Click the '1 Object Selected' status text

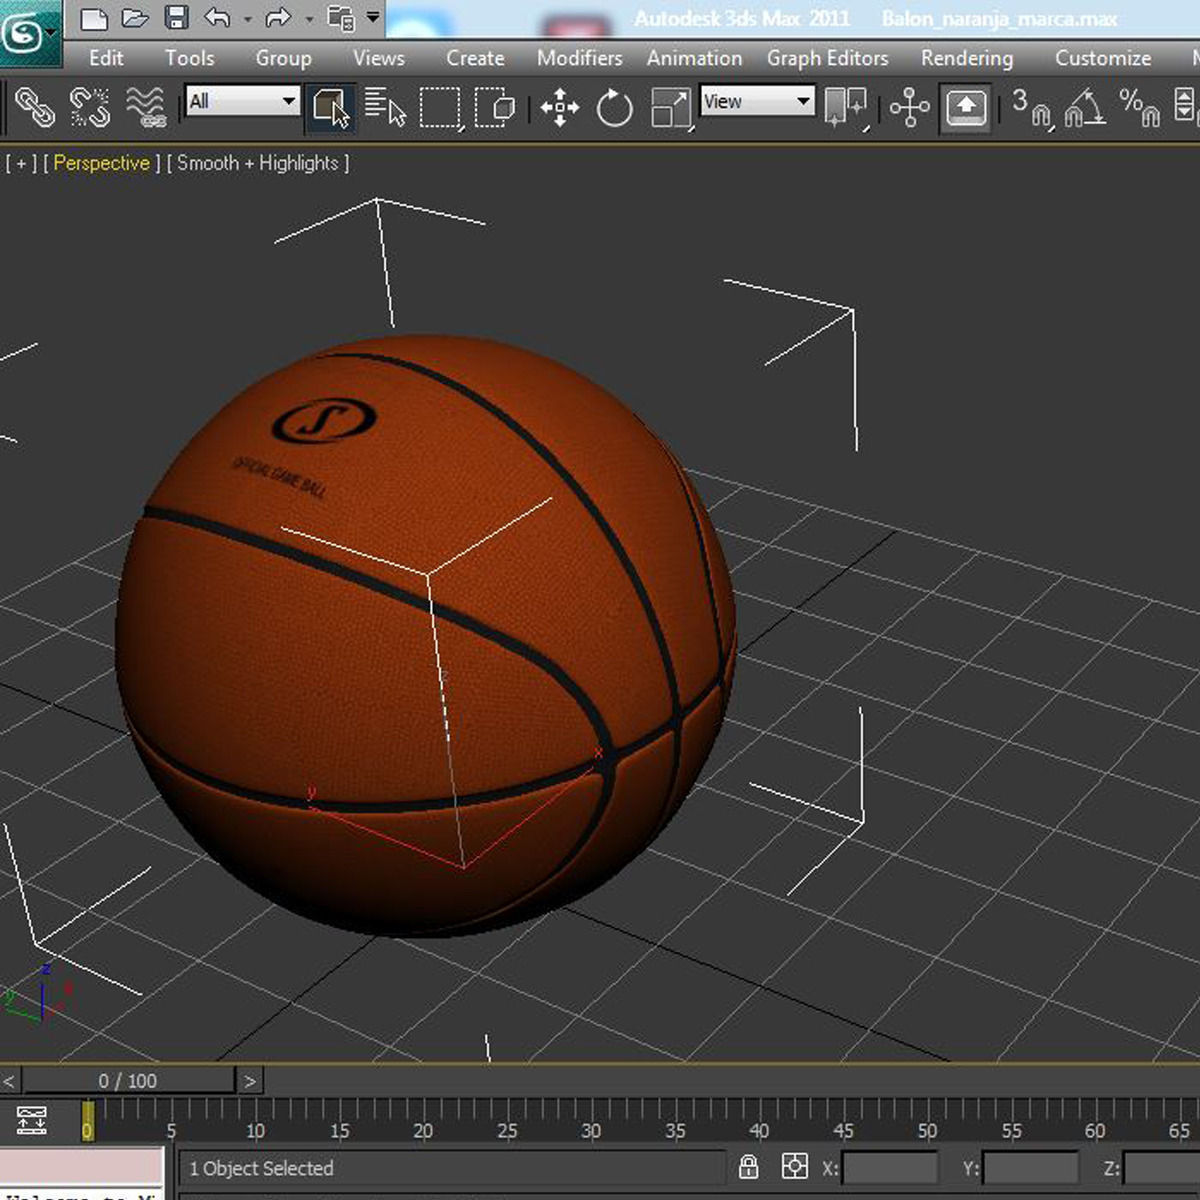click(x=261, y=1168)
